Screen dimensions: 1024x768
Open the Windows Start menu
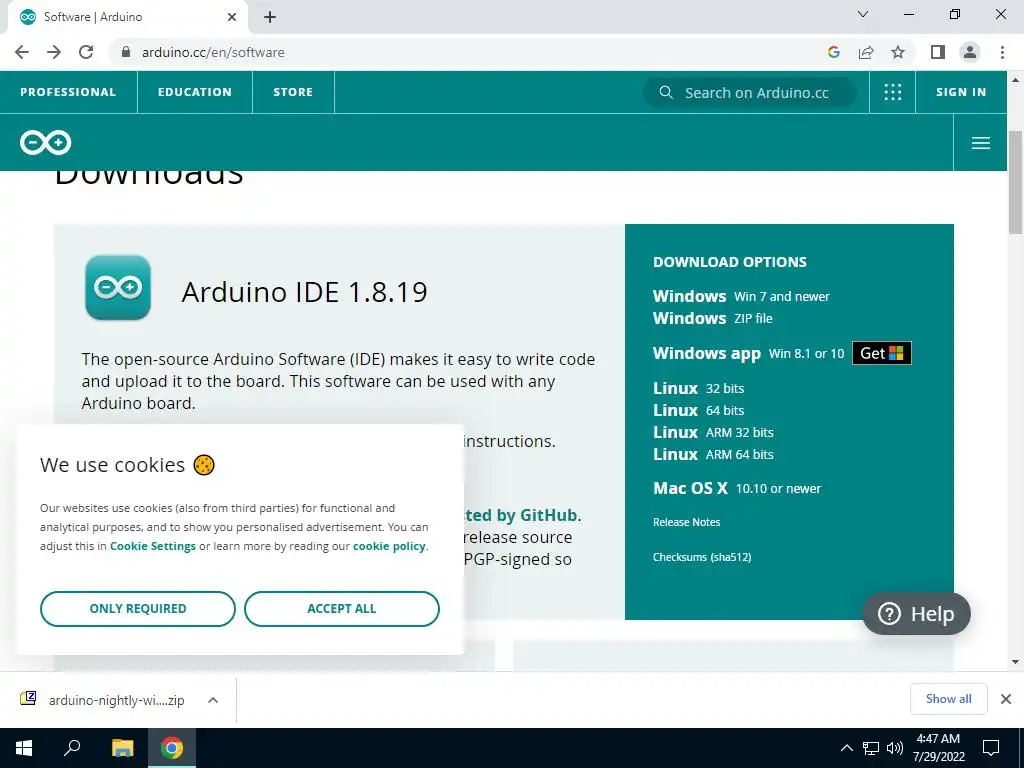24,748
